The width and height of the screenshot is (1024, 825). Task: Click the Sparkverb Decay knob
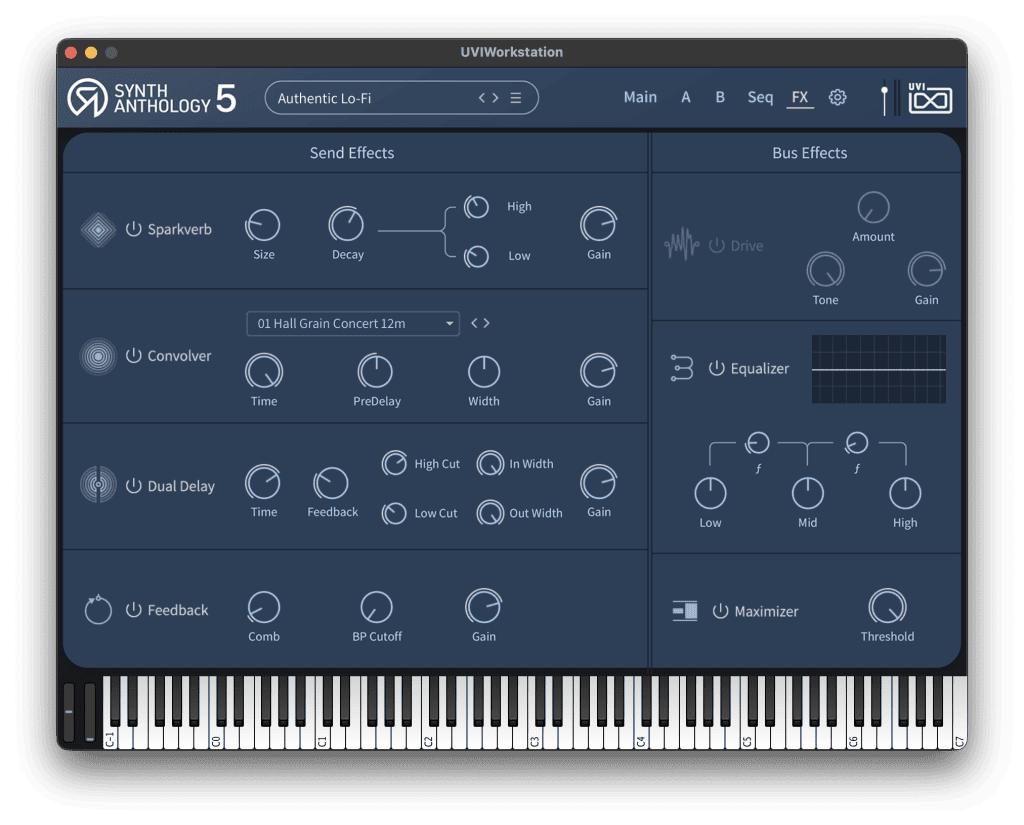pos(347,225)
